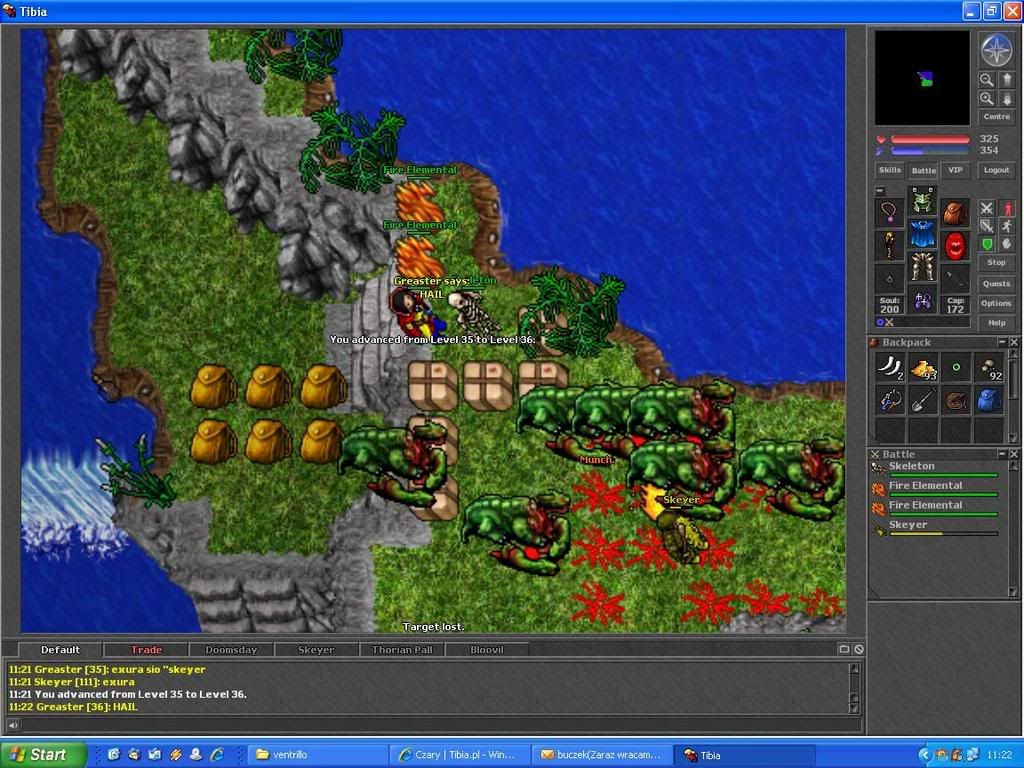Open the Skeyer private chat tab
1024x768 pixels.
[x=316, y=650]
